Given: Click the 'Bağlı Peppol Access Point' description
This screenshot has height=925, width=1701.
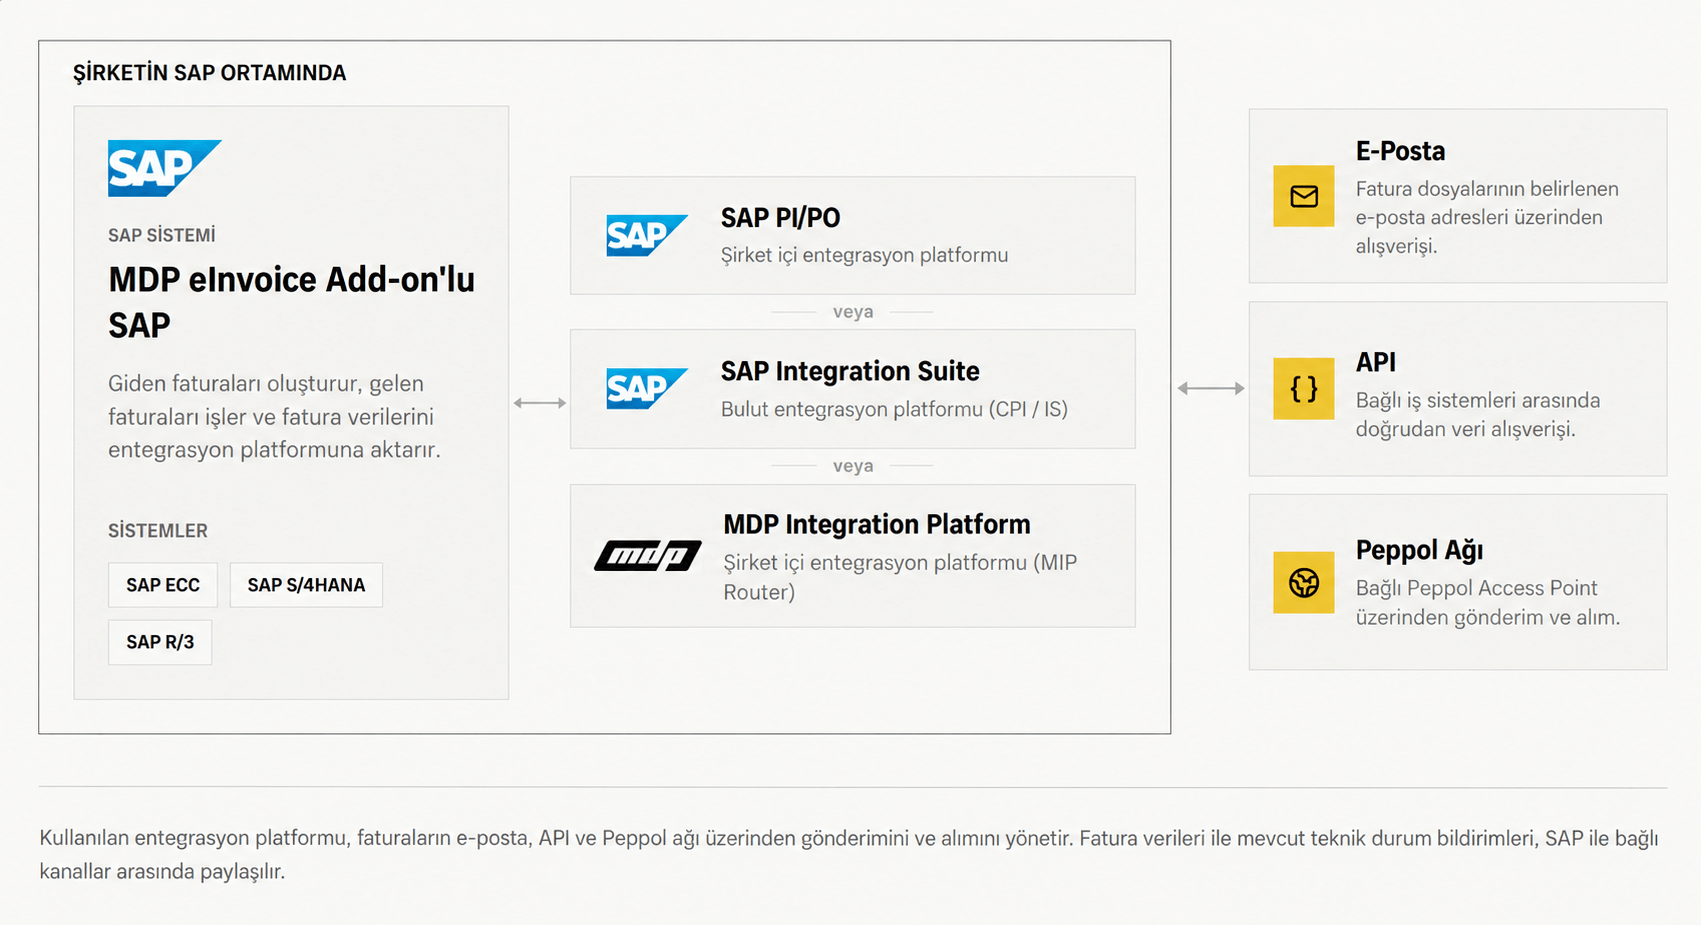Looking at the screenshot, I should tap(1488, 602).
